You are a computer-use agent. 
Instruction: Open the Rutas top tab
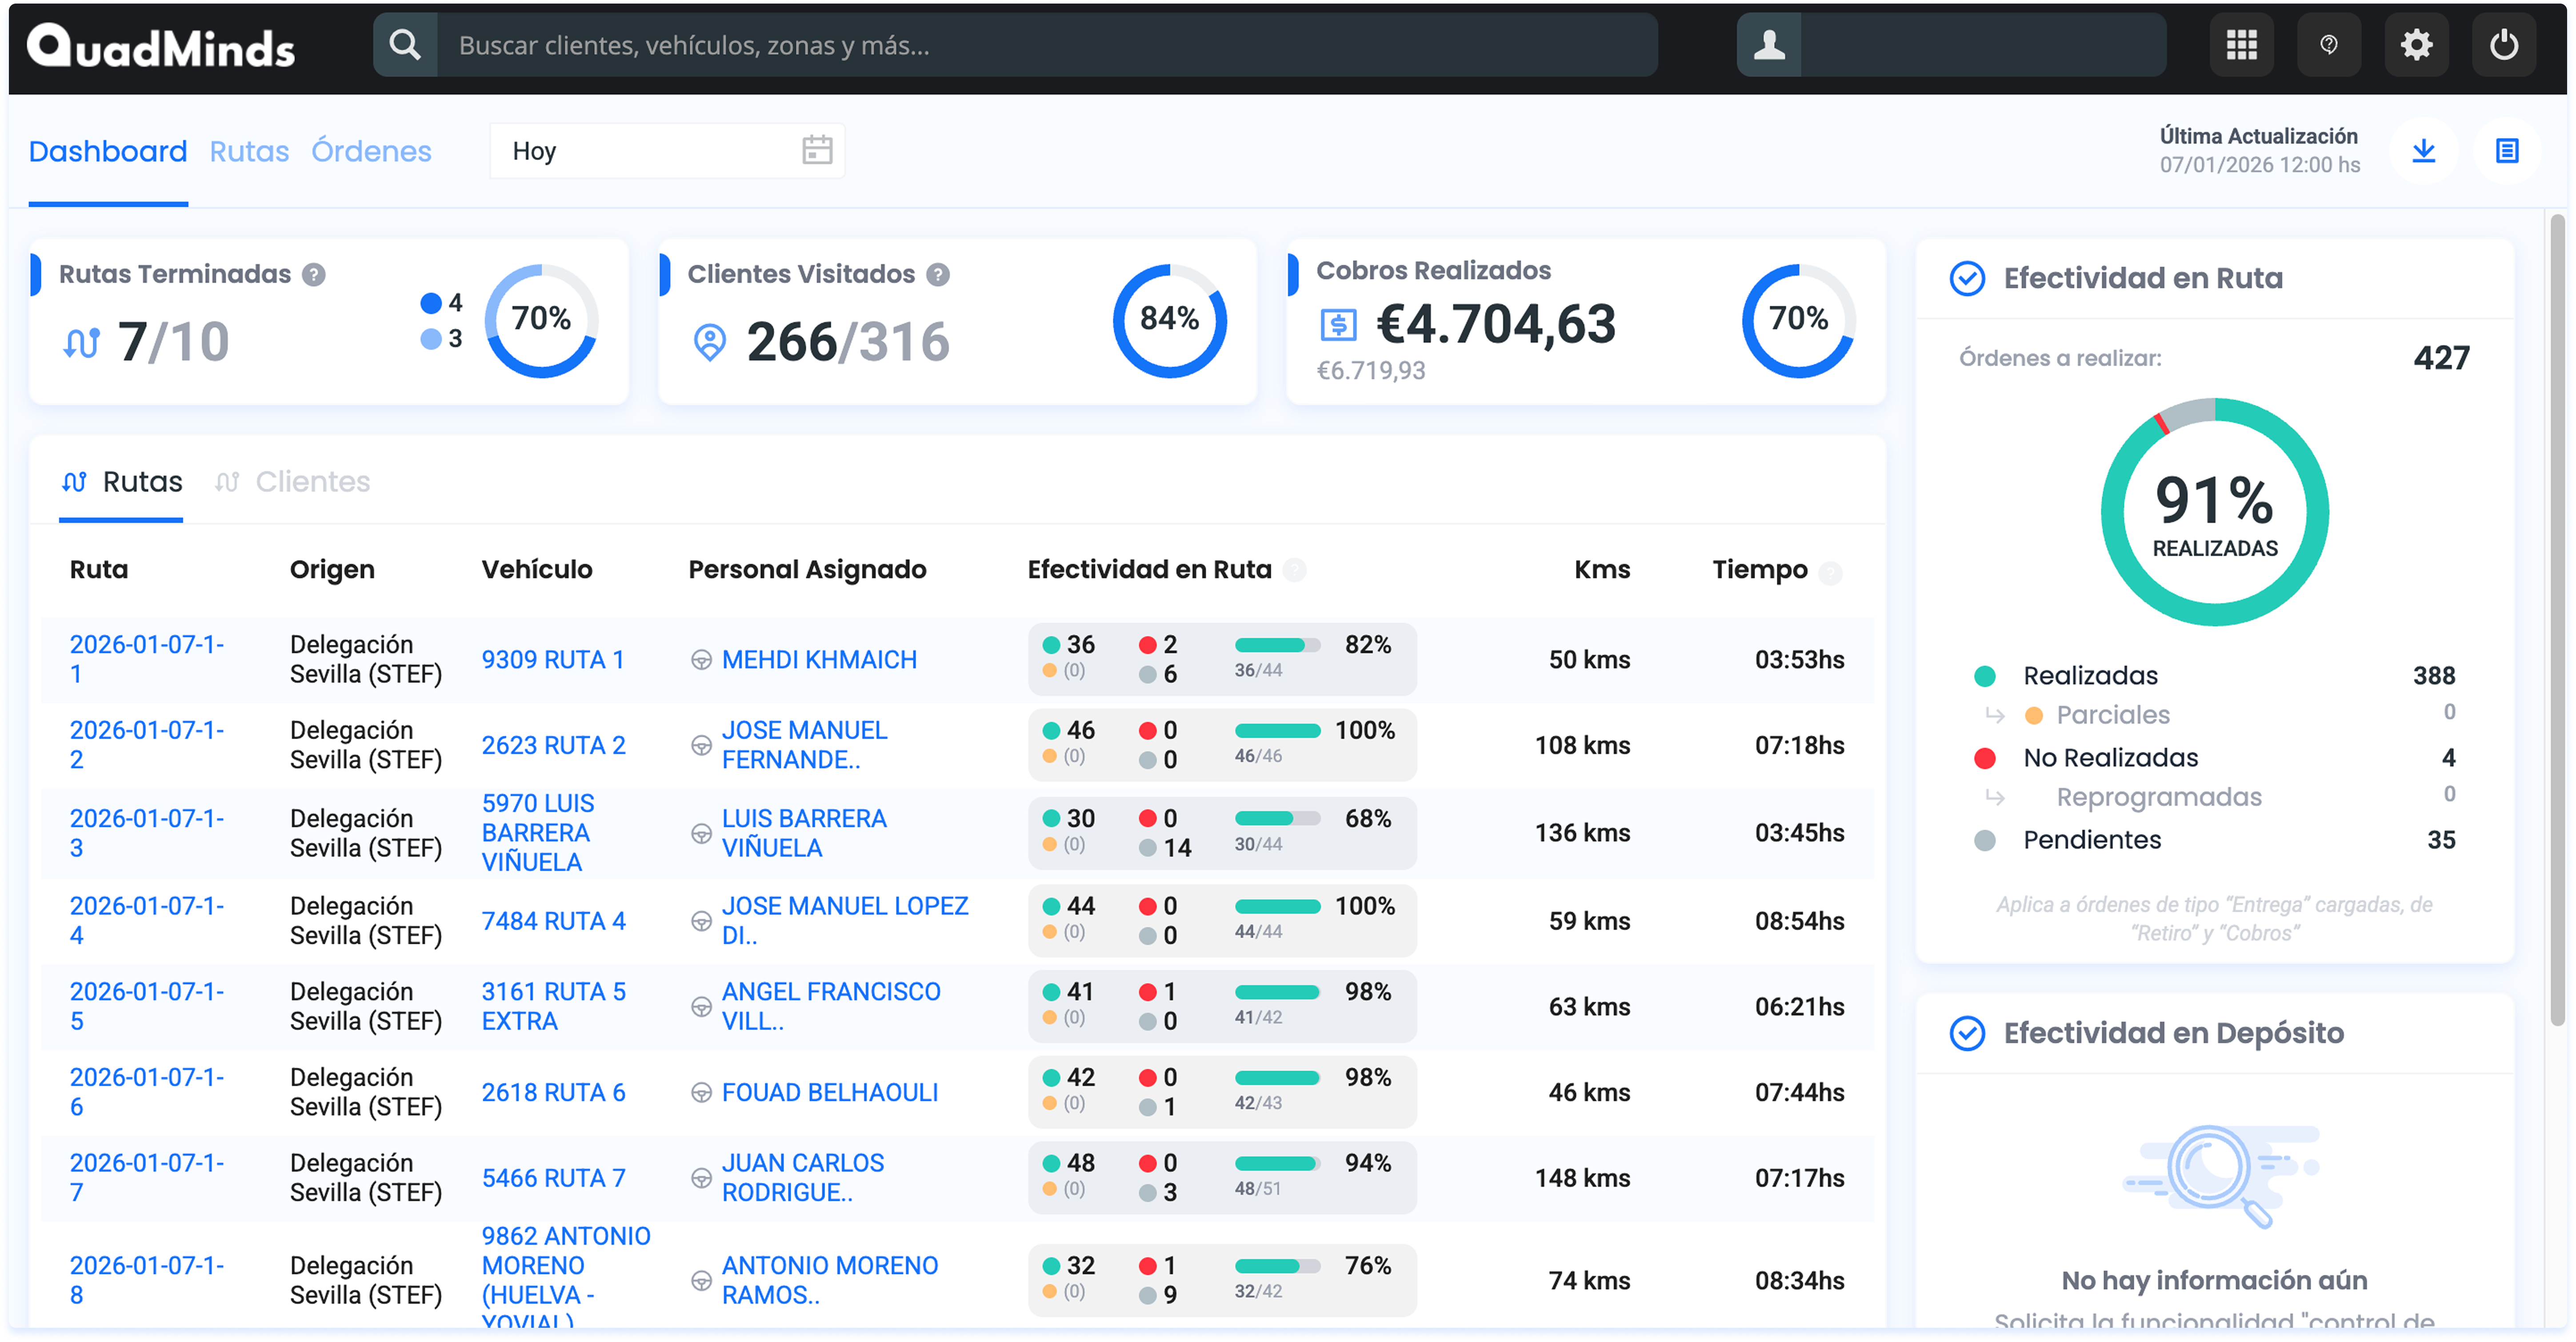tap(249, 151)
